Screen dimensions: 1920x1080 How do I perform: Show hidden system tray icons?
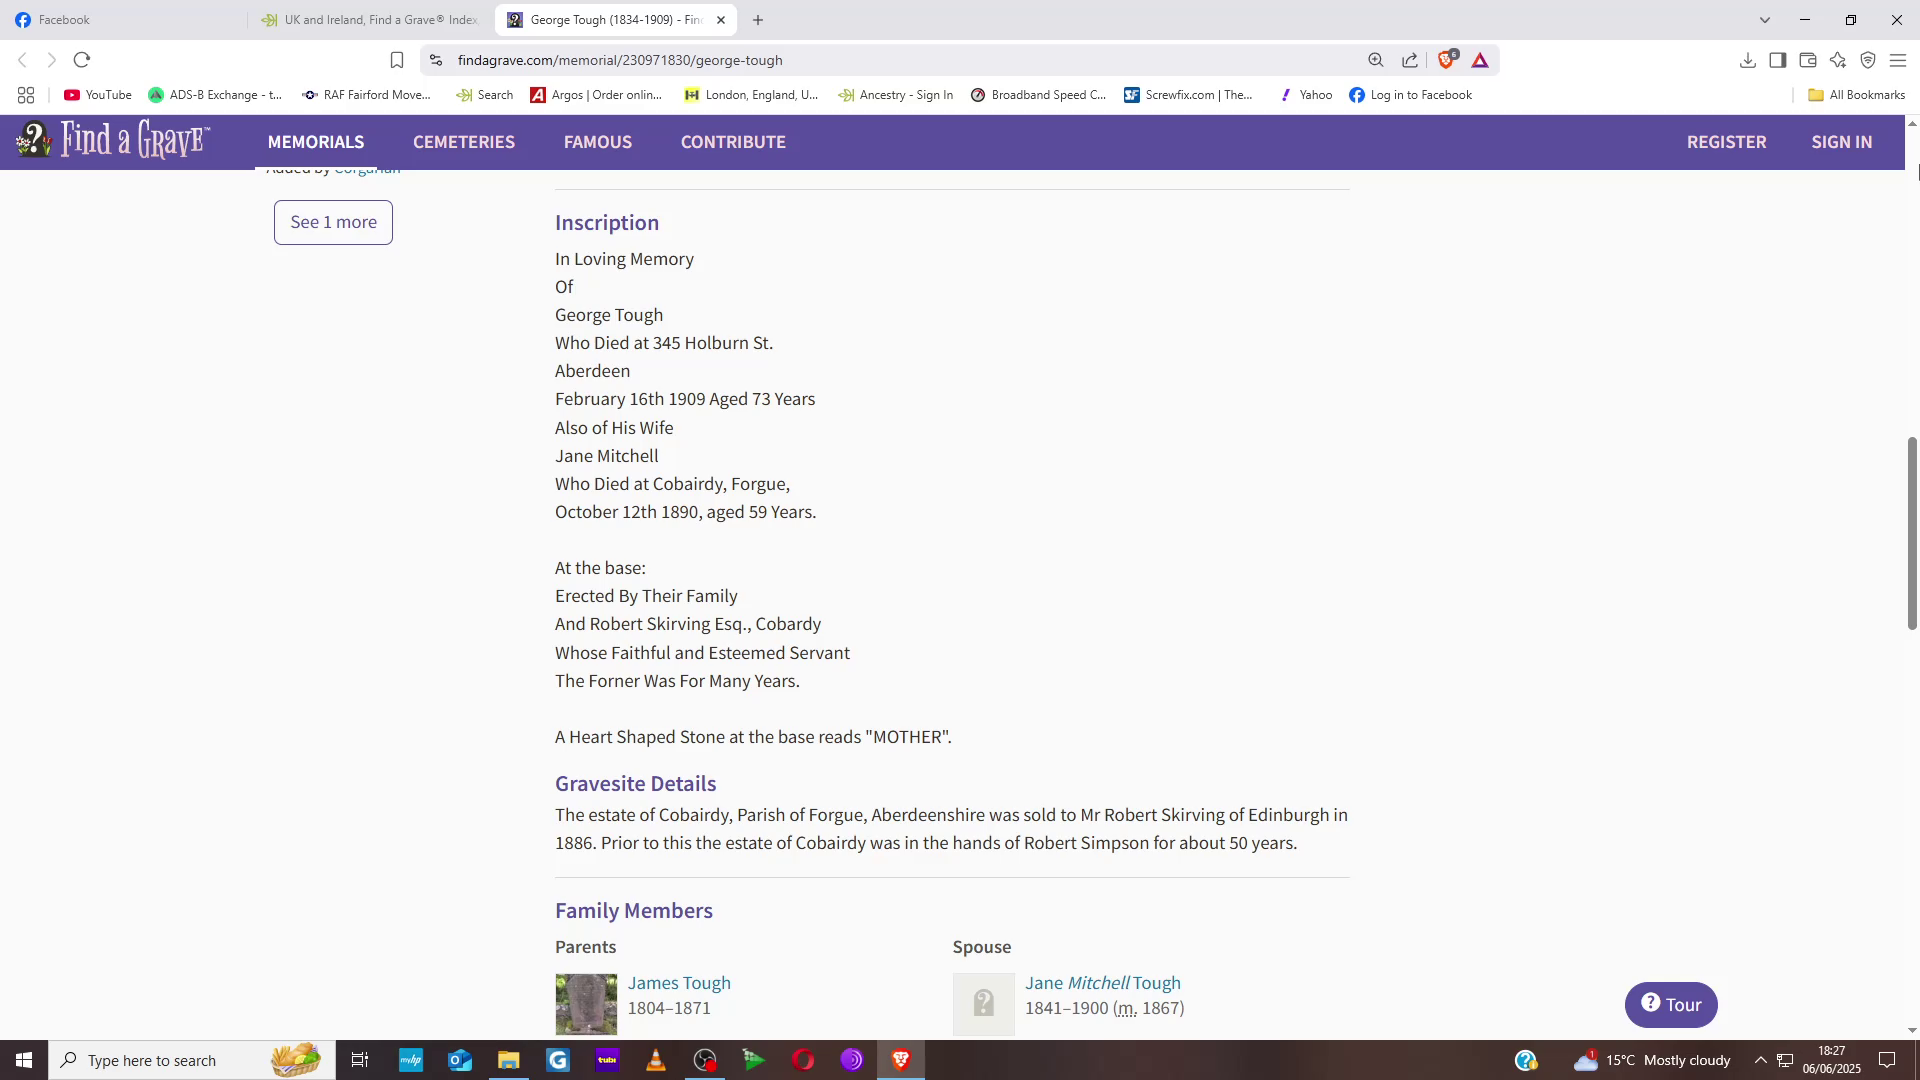click(x=1760, y=1060)
